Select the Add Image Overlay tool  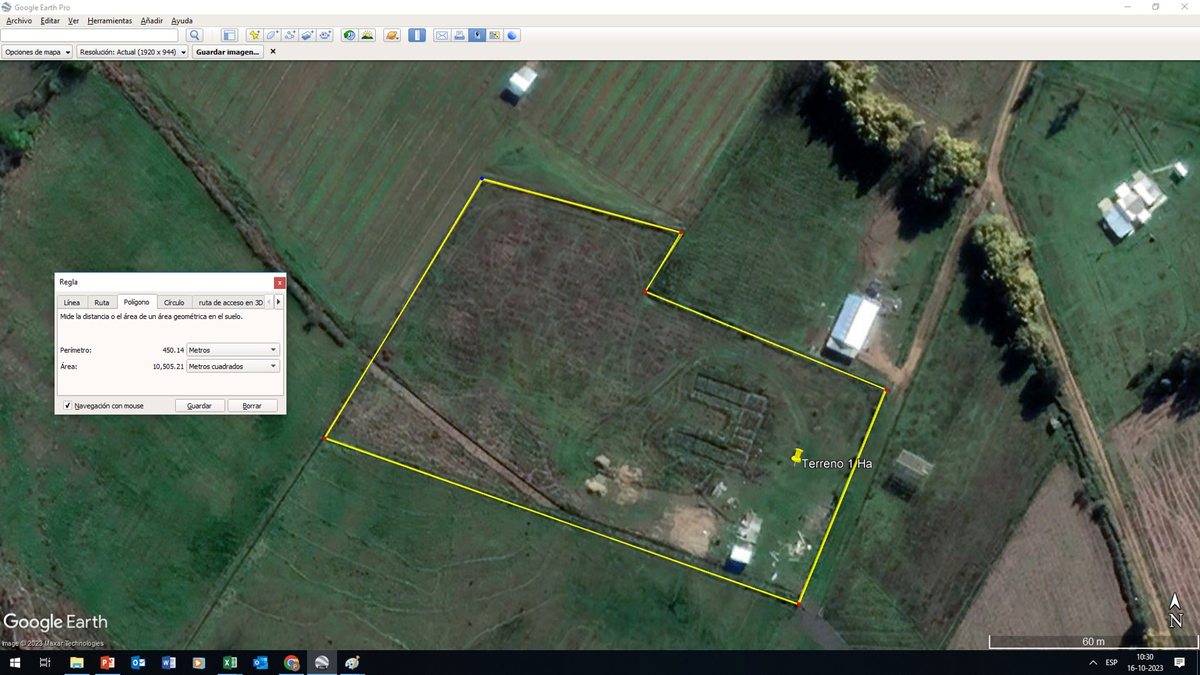(307, 35)
